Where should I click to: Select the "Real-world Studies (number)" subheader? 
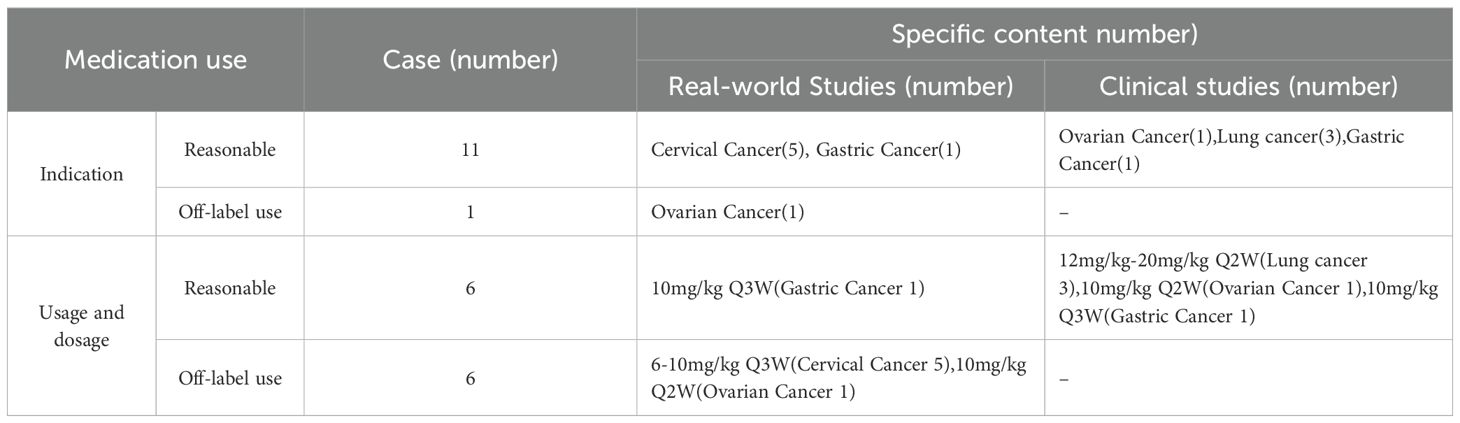(x=840, y=87)
